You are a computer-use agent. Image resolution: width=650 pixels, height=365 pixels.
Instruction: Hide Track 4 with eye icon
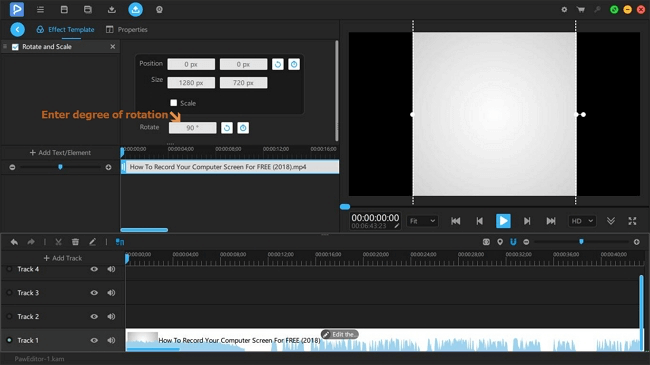click(x=94, y=269)
